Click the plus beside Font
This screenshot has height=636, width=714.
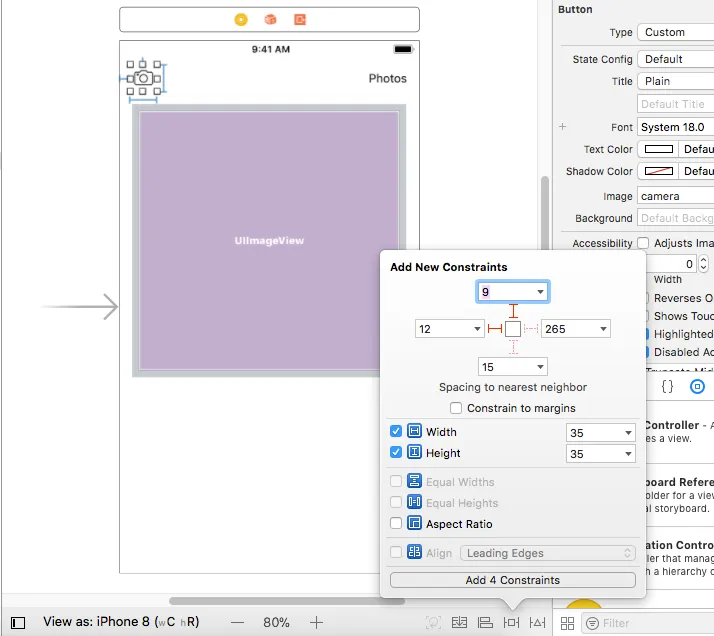pyautogui.click(x=562, y=127)
